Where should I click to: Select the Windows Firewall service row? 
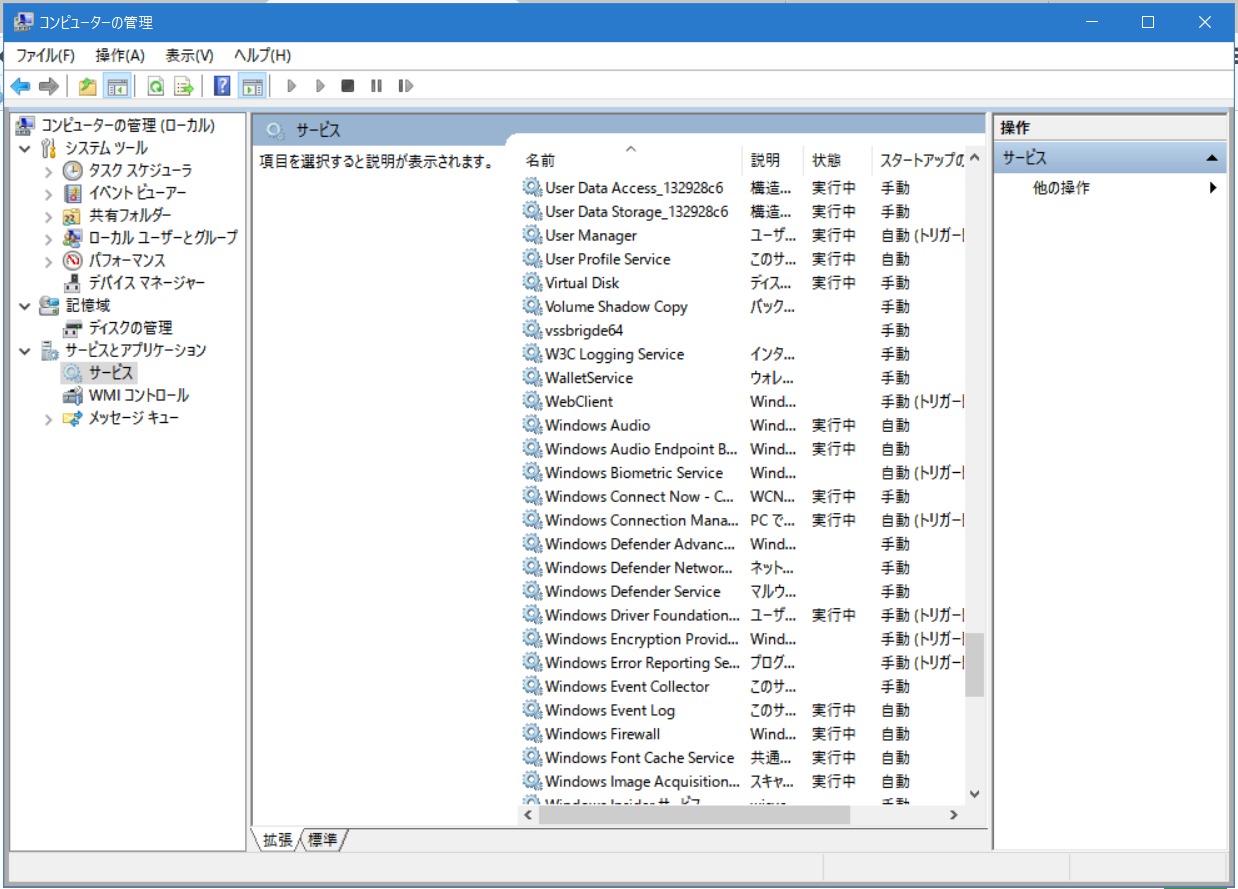pyautogui.click(x=602, y=734)
